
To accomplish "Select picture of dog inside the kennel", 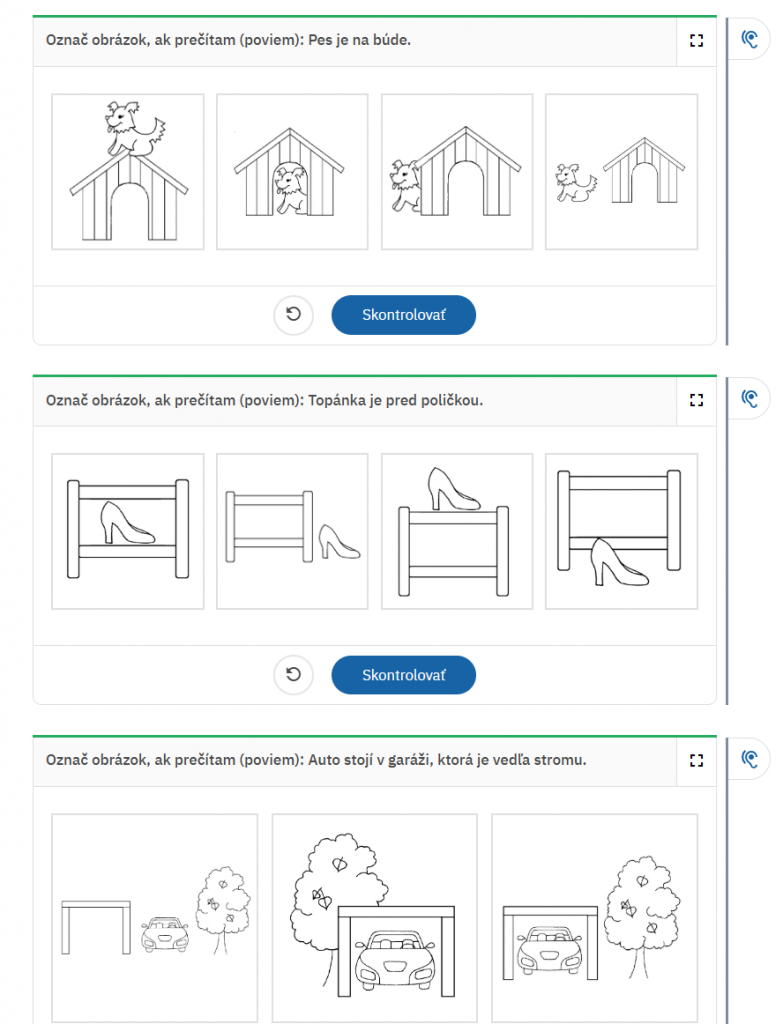I will tap(292, 172).
